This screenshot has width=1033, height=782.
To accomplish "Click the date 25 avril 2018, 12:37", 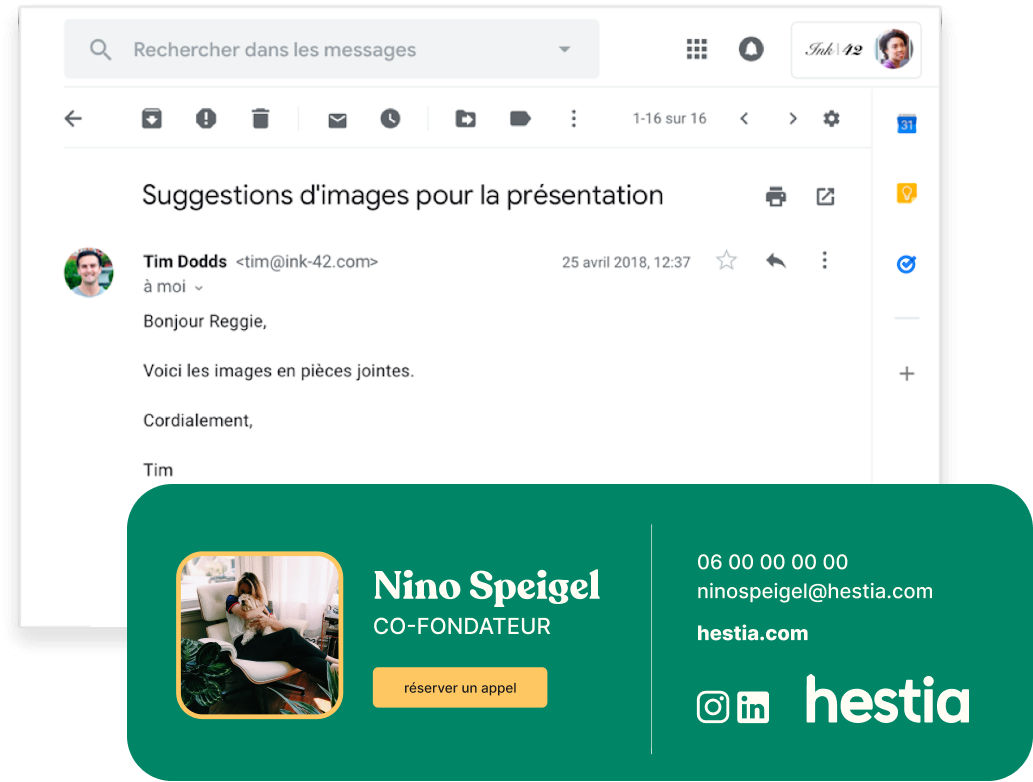I will (626, 262).
